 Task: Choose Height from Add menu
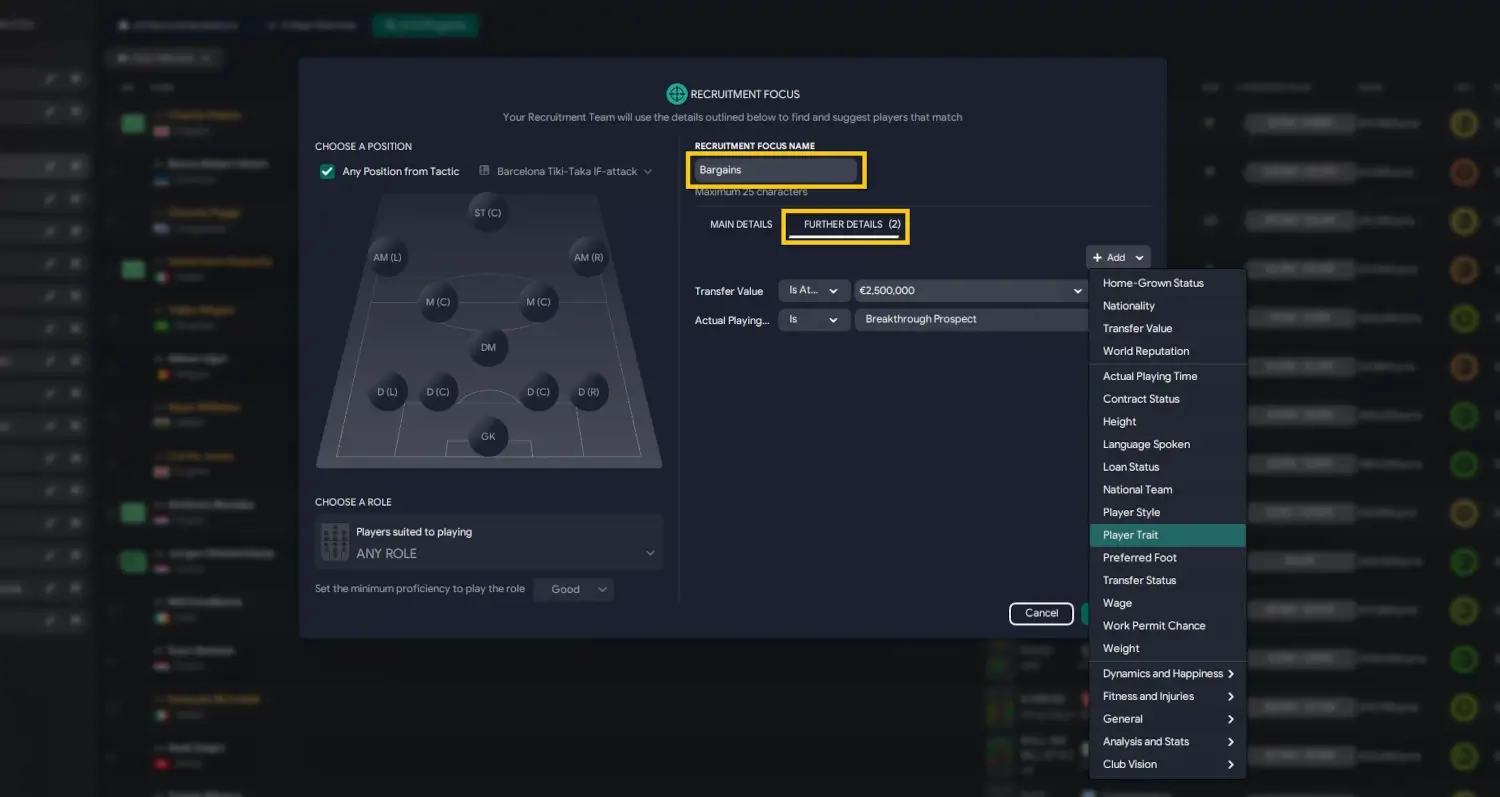click(1167, 422)
